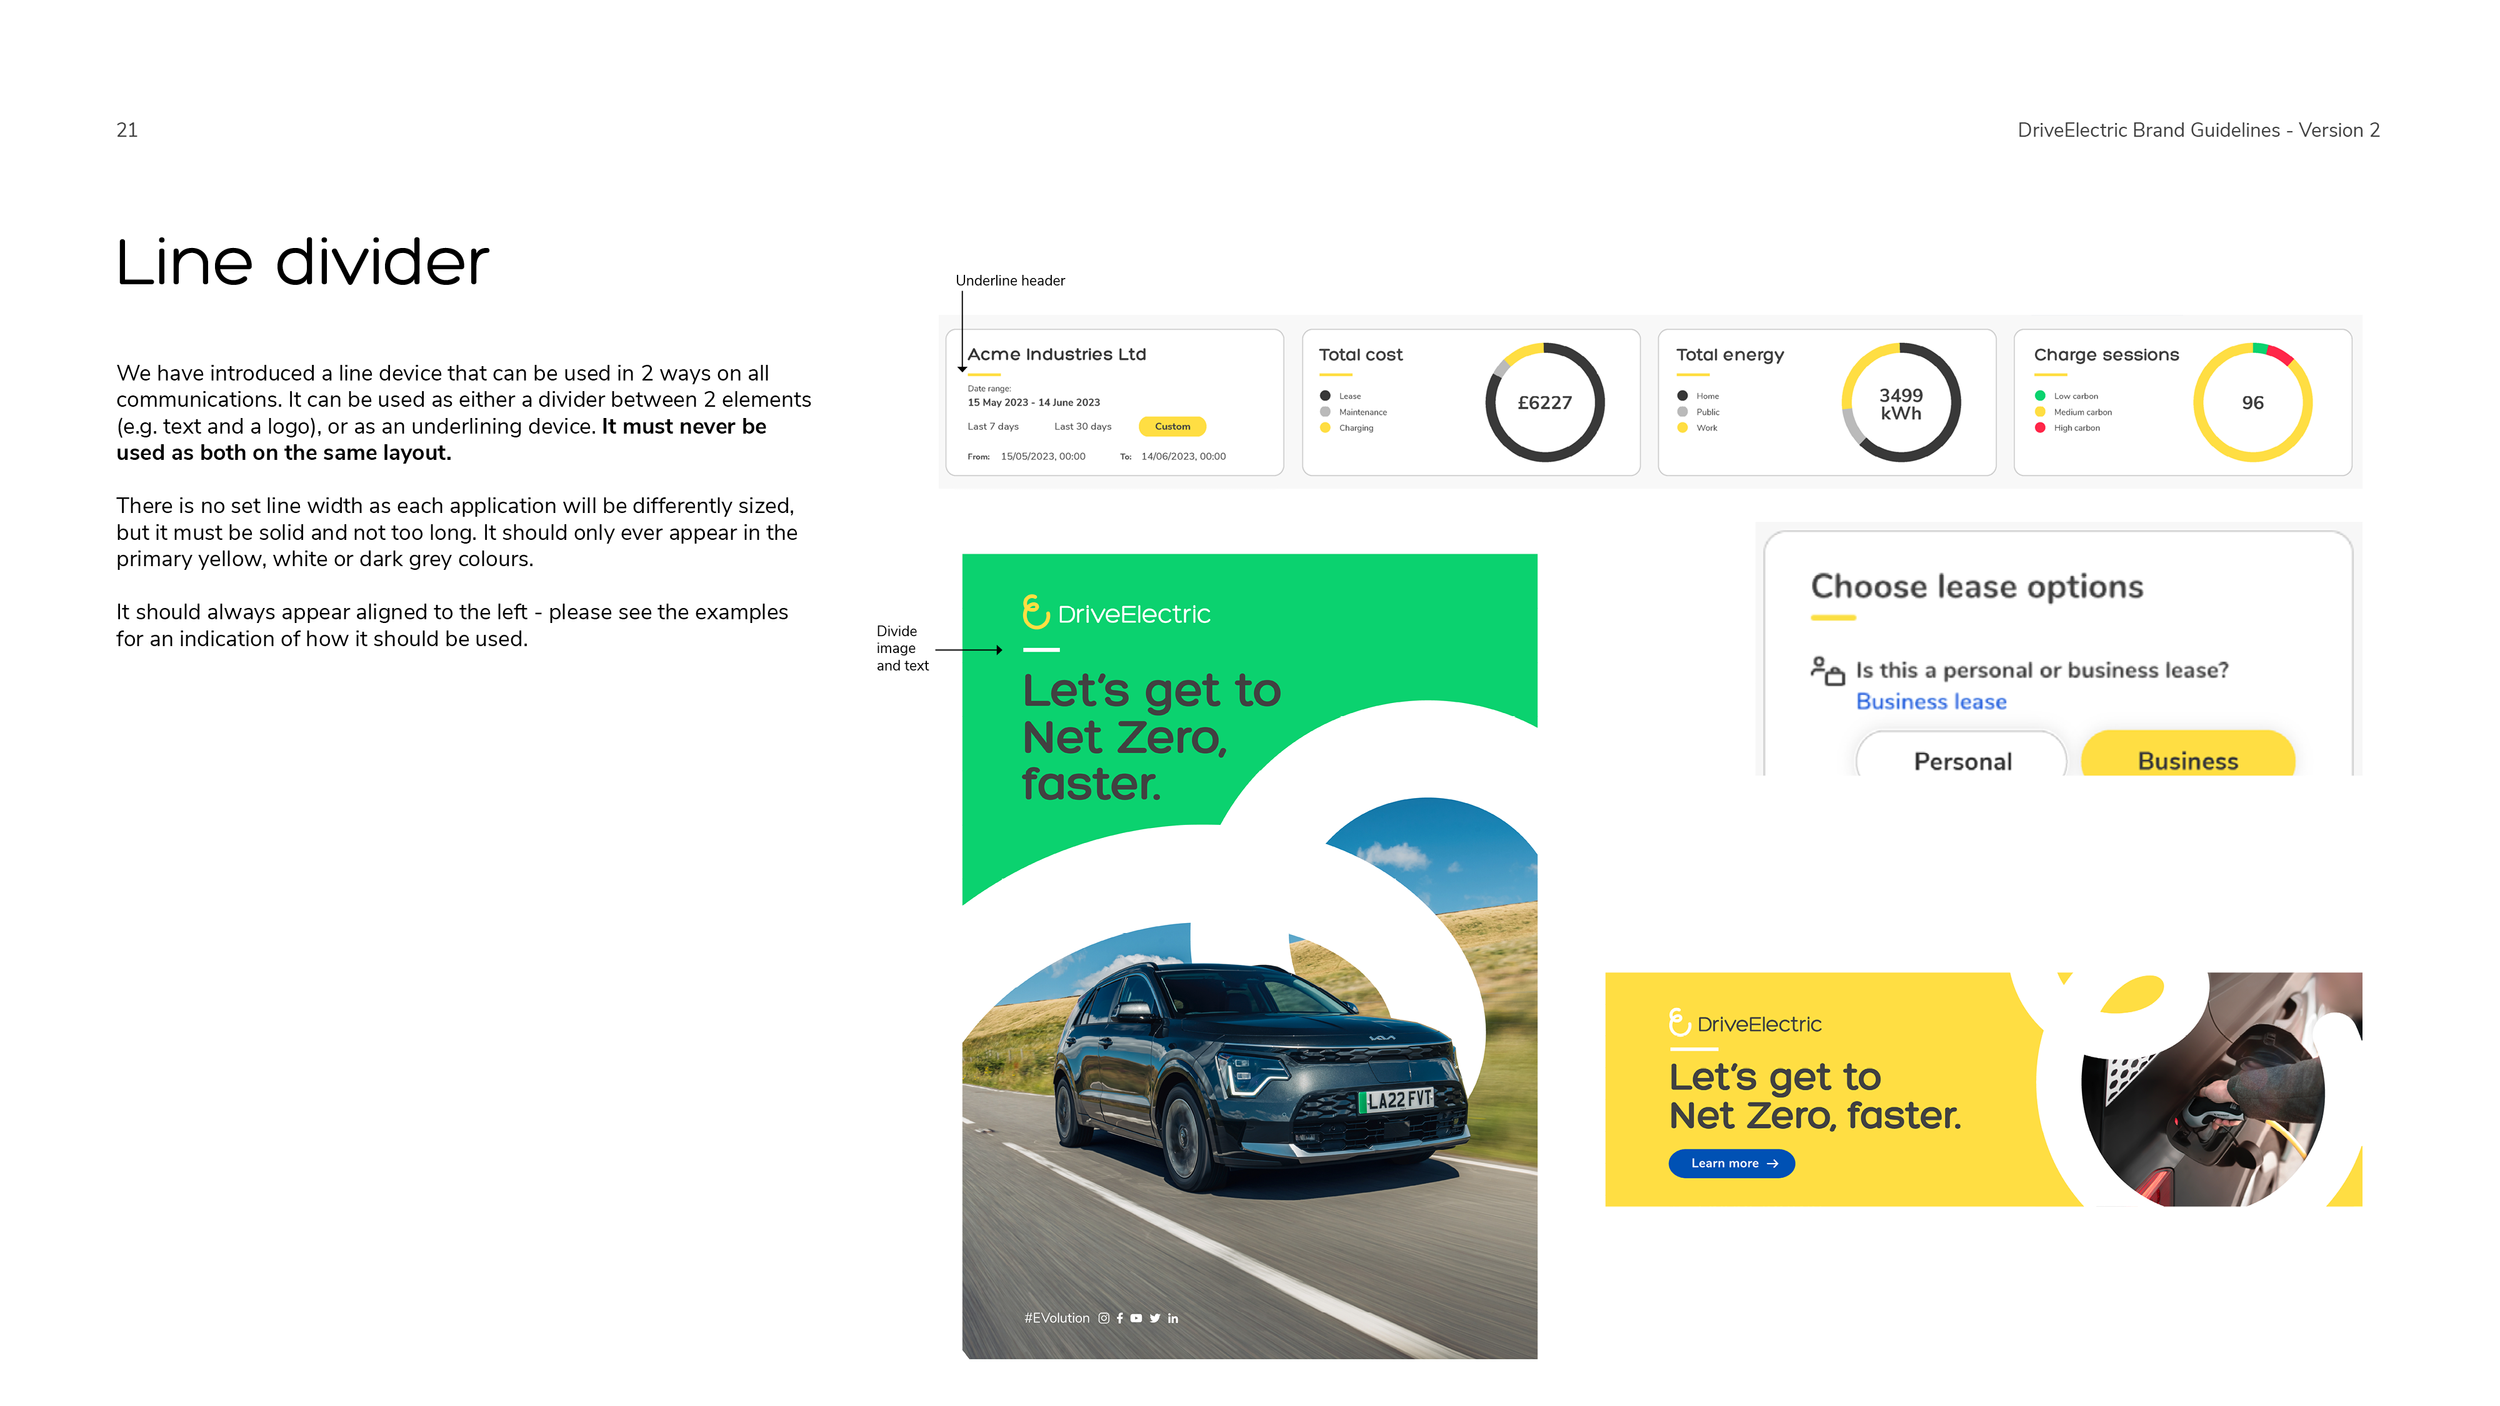Image resolution: width=2500 pixels, height=1406 pixels.
Task: Open the YouTube icon on the poster footer
Action: pos(1136,1318)
